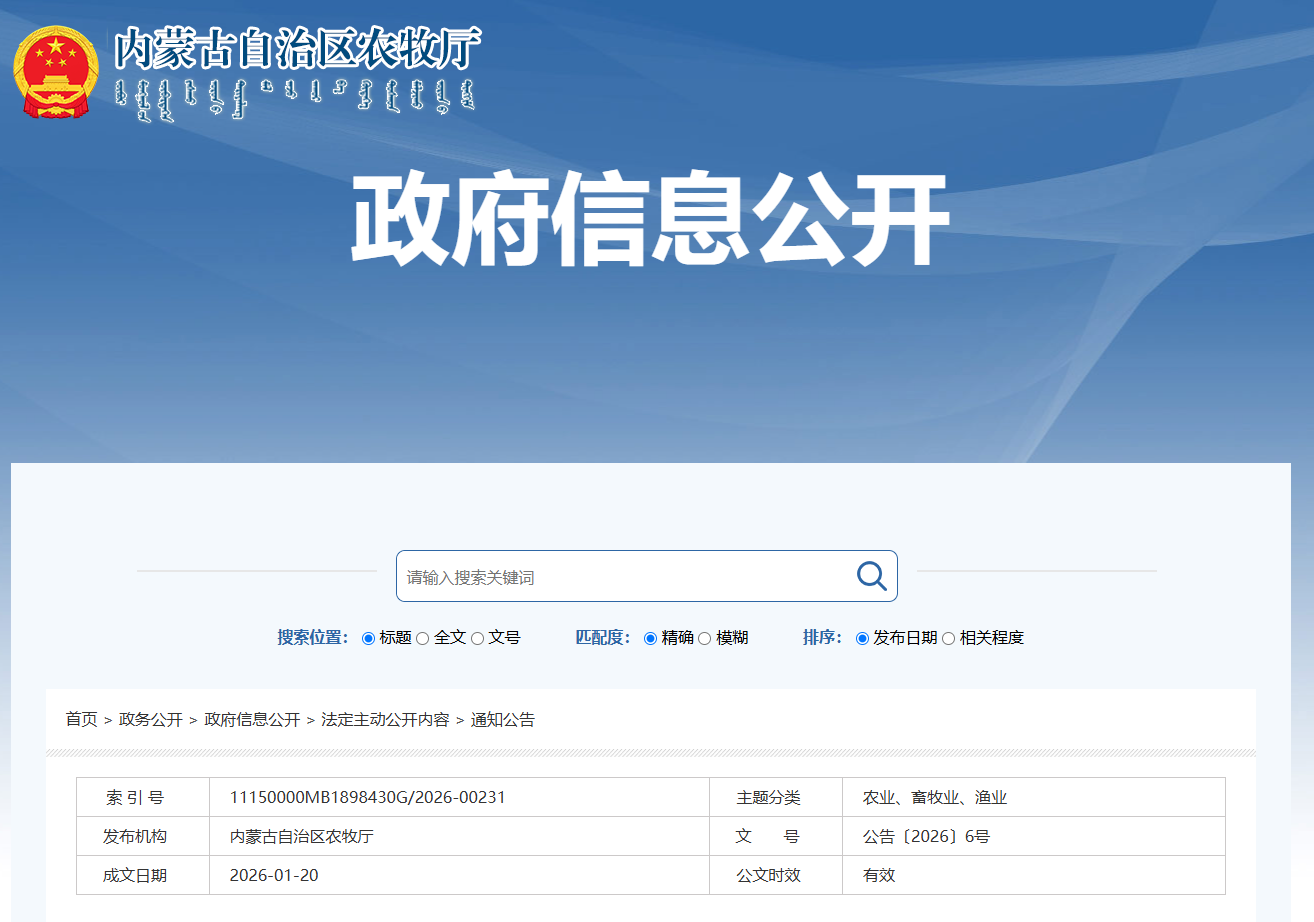Navigate to 法定主动公开内容 breadcrumb

[385, 719]
